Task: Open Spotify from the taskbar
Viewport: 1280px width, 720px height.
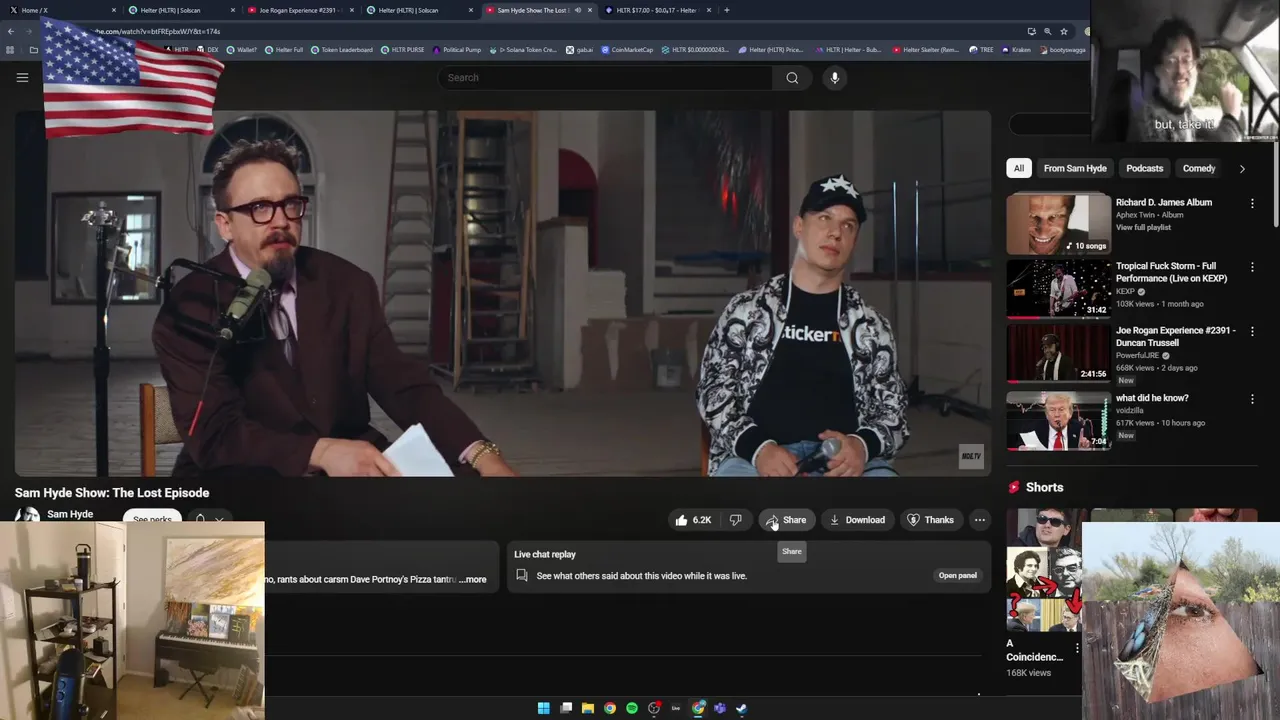Action: 632,708
